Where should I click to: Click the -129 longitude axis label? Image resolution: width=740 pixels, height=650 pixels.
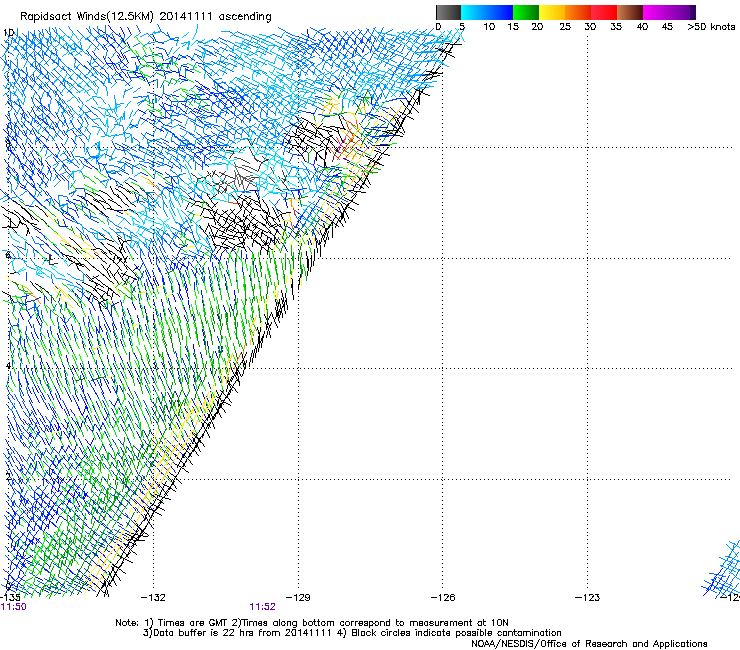point(298,598)
